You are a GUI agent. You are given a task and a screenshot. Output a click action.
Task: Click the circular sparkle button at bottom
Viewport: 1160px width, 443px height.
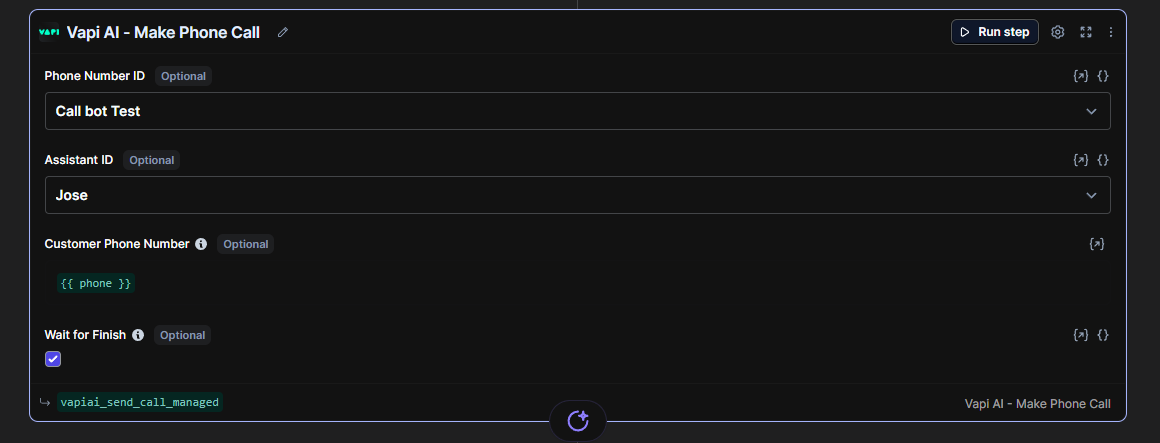coord(578,421)
